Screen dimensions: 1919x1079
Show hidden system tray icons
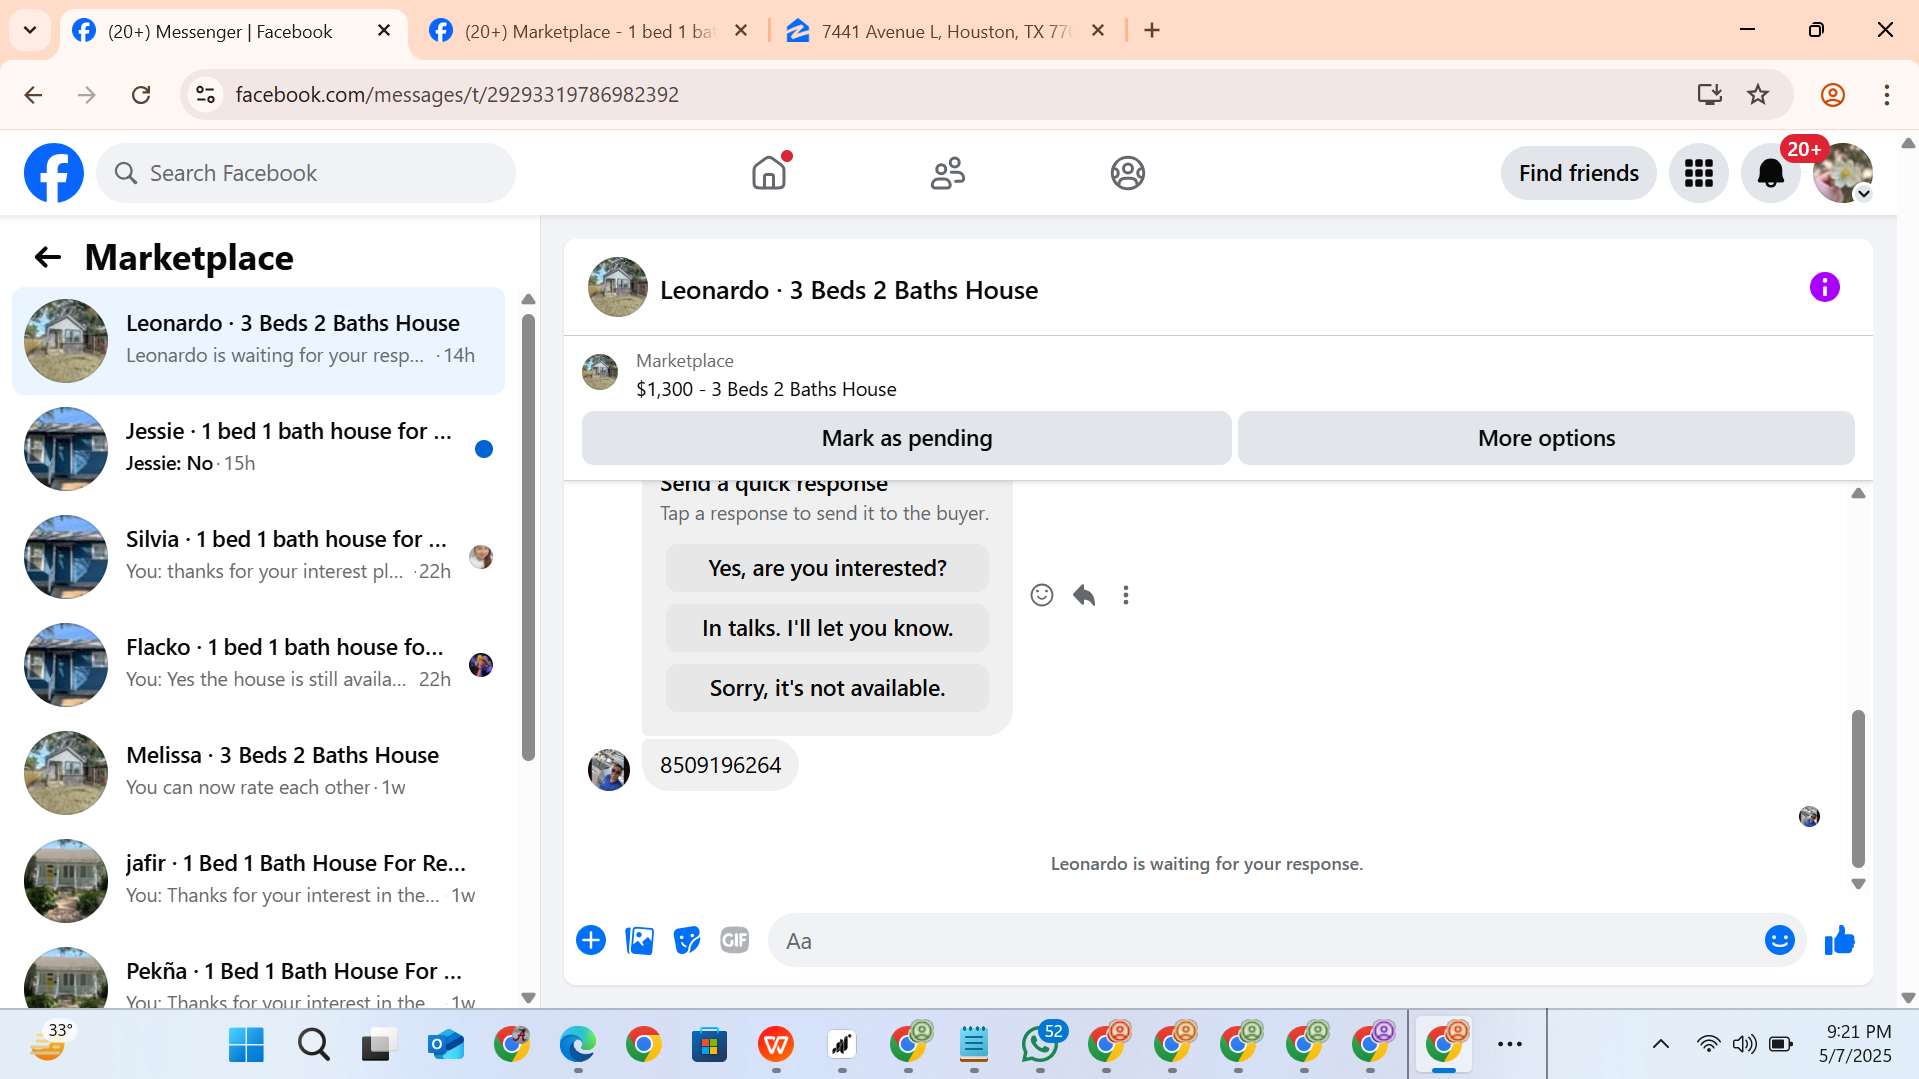[x=1661, y=1045]
